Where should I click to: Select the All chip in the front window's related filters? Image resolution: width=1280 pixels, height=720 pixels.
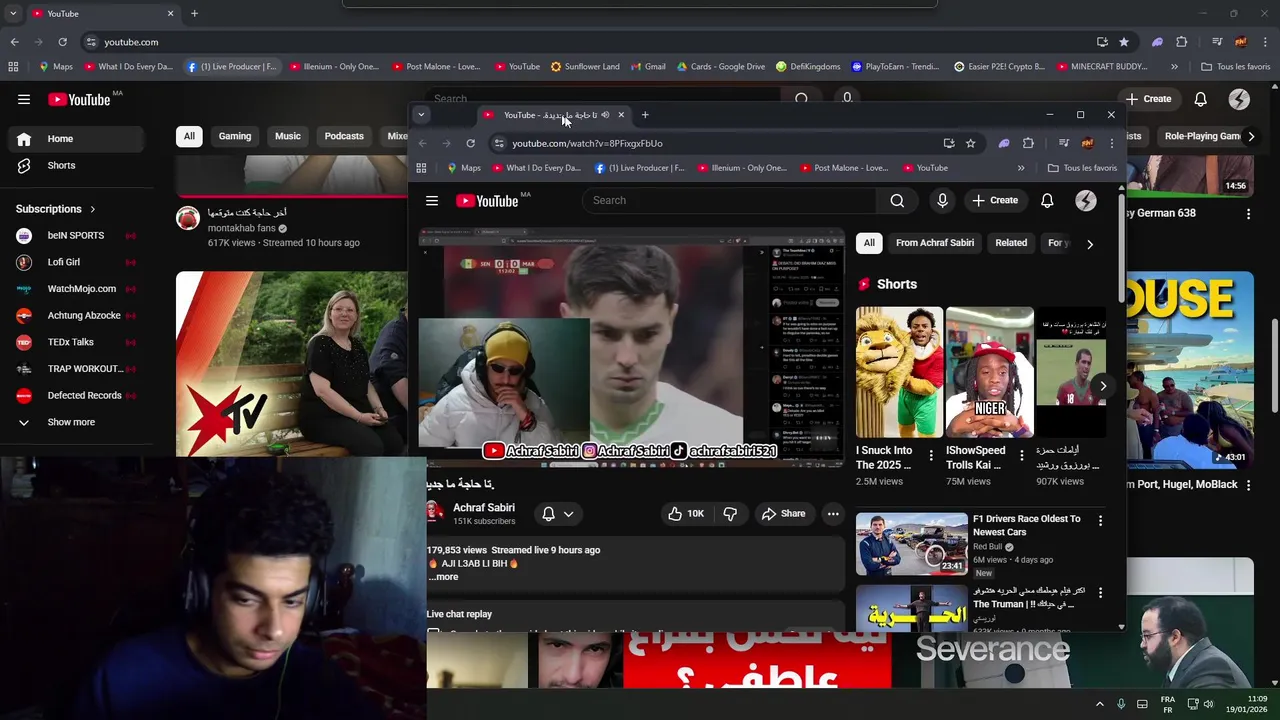869,243
